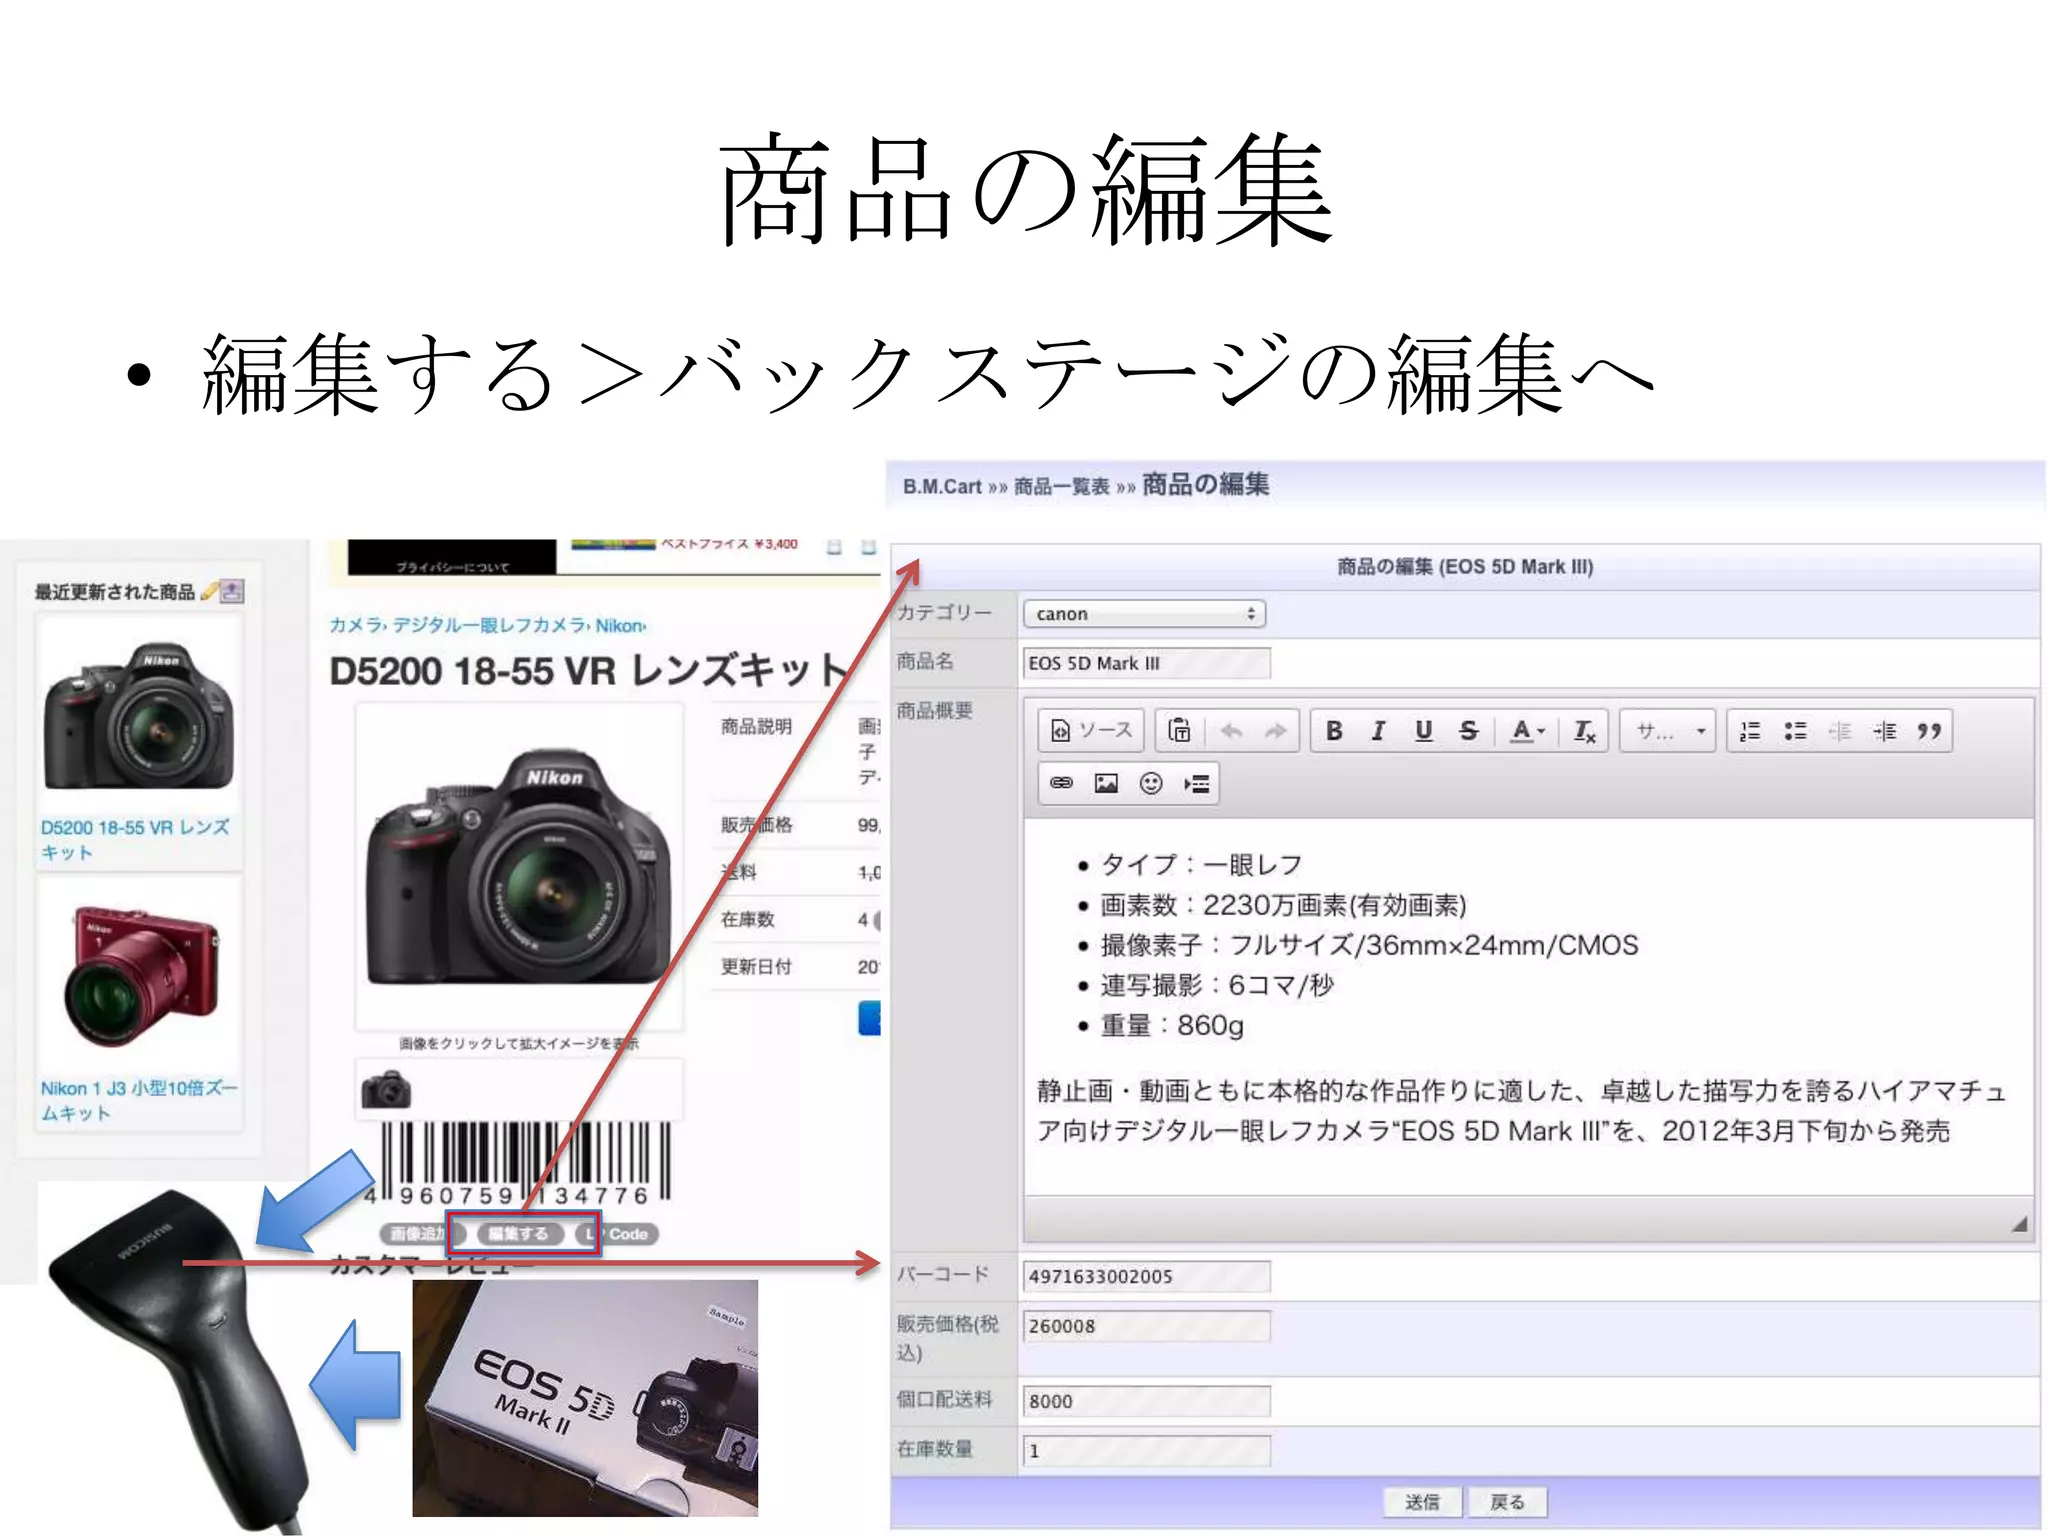Open the D5200 18-55 VR レンズキット sidebar link
Image resolution: width=2048 pixels, height=1536 pixels.
(x=135, y=840)
